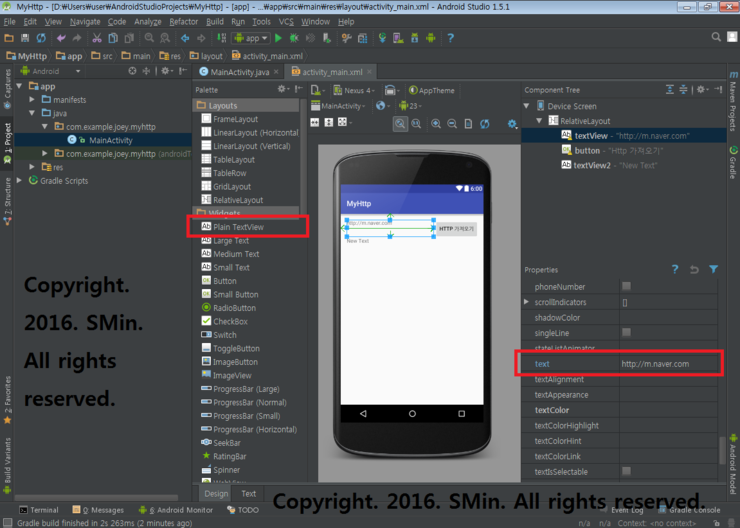The width and height of the screenshot is (740, 528).
Task: Switch to the Text editor tab
Action: click(x=249, y=494)
